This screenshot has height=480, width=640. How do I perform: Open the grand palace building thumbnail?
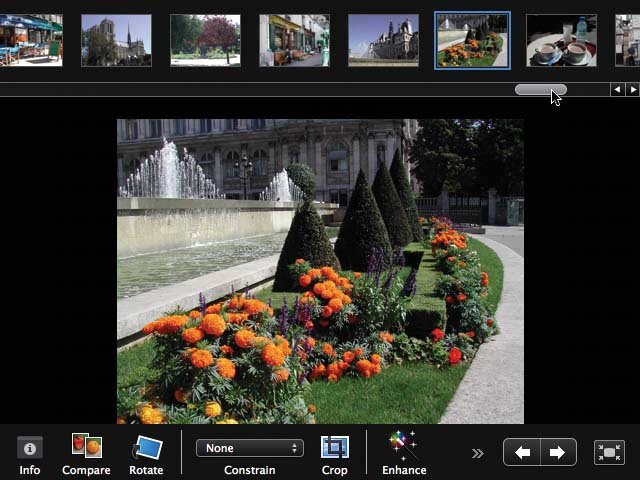[x=383, y=40]
